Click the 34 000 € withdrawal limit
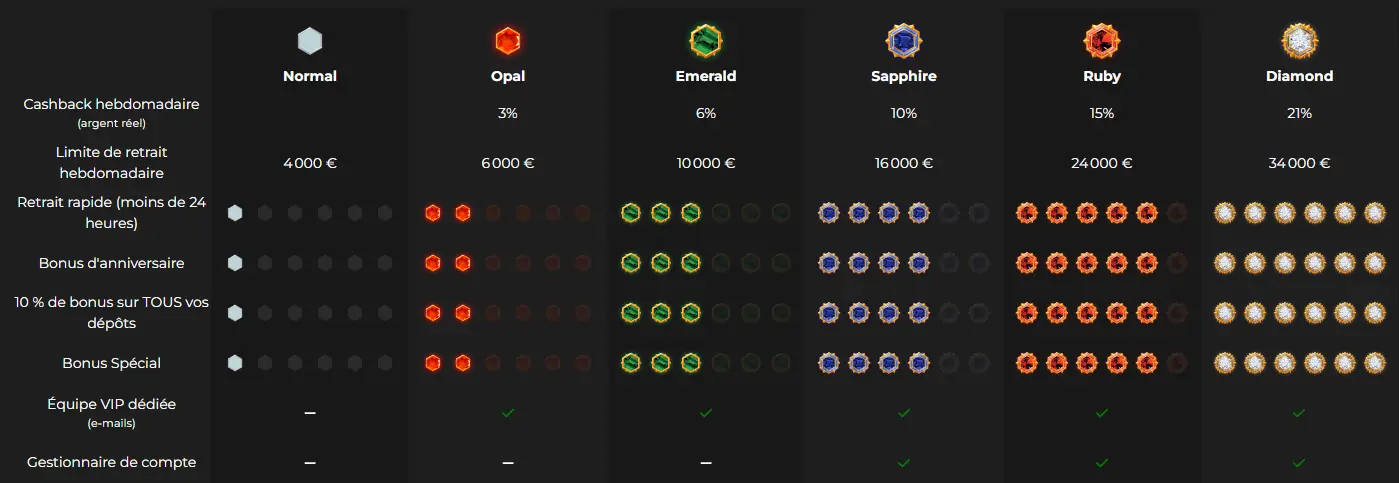This screenshot has height=483, width=1399. click(x=1299, y=163)
